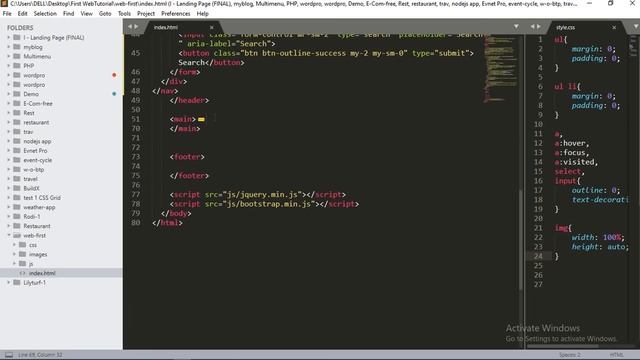Expand the images subfolder
Screen dimensions: 640x360
(14, 254)
